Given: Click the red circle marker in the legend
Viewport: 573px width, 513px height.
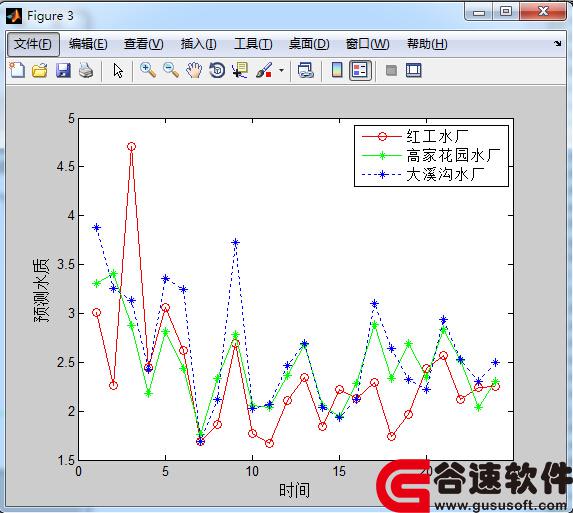Looking at the screenshot, I should click(x=382, y=137).
